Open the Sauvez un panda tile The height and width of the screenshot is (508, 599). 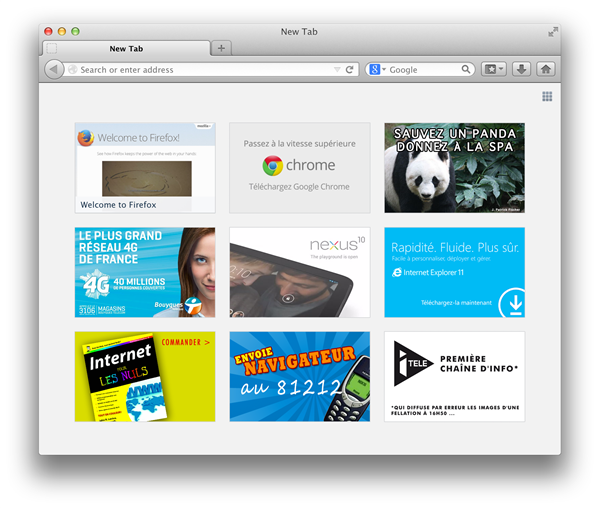(x=455, y=168)
